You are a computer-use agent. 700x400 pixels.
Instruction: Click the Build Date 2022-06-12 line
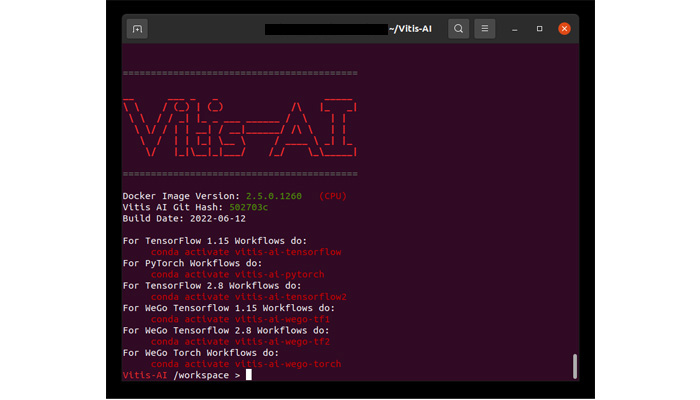click(184, 219)
